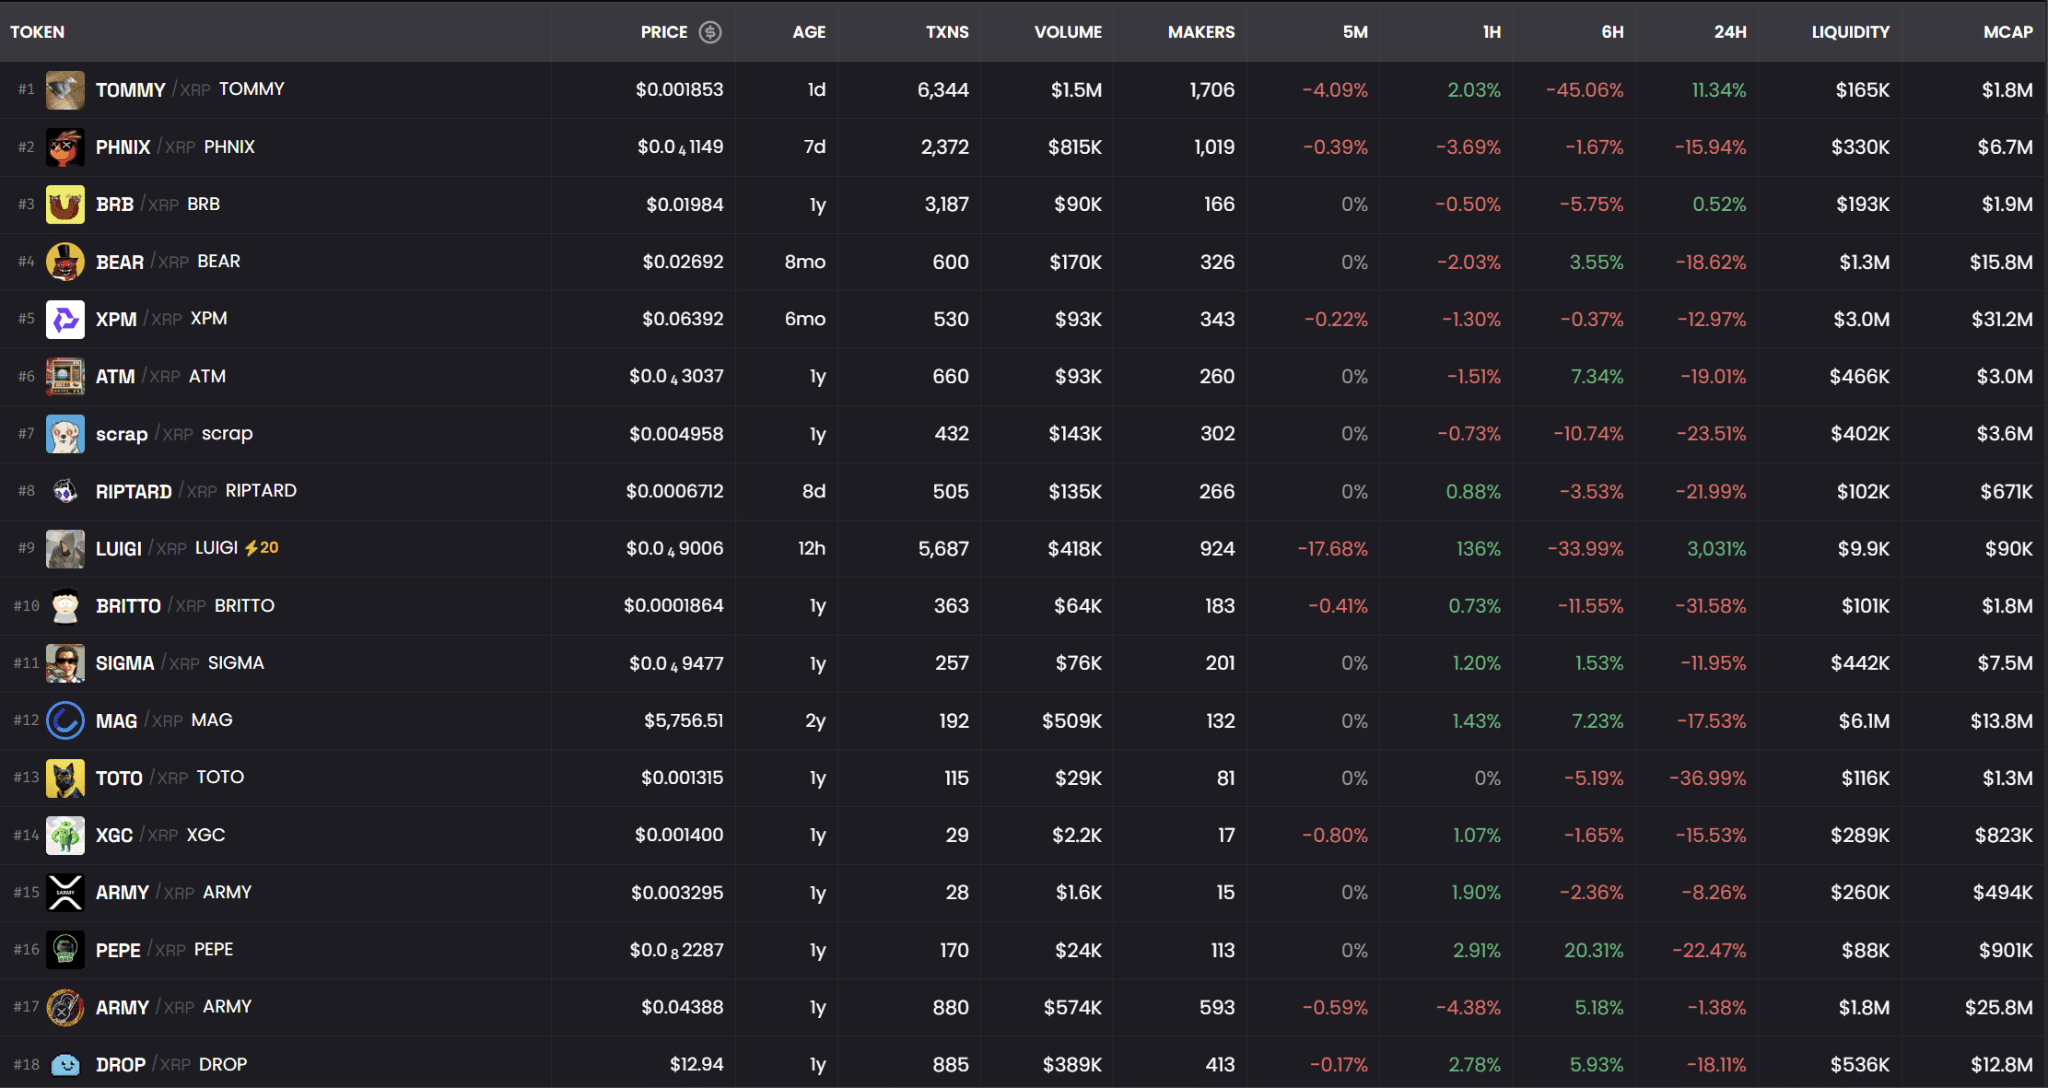The image size is (2048, 1088).
Task: Click the XPM purple token logo
Action: click(65, 319)
